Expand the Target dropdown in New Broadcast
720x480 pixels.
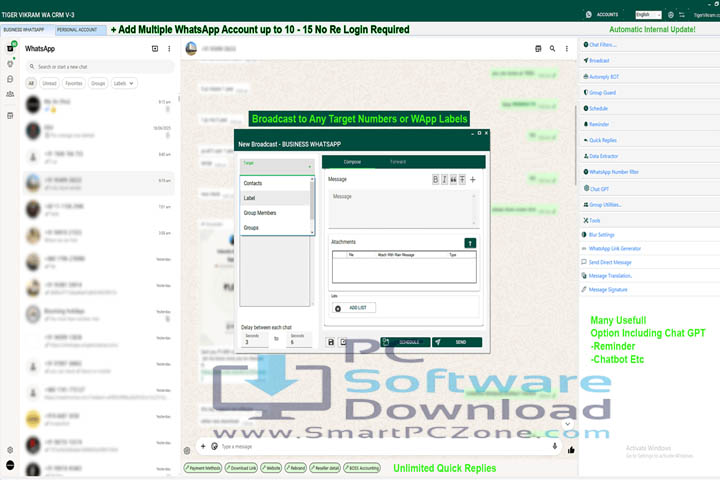tap(276, 166)
